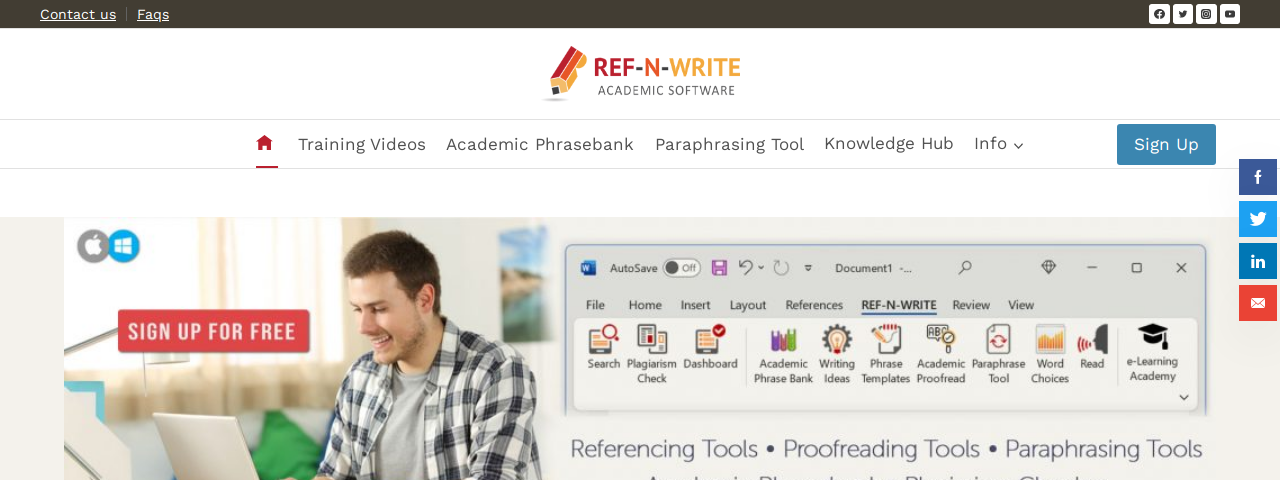Expand the ribbon chevron in the Word image
This screenshot has width=1280, height=480.
(1184, 397)
